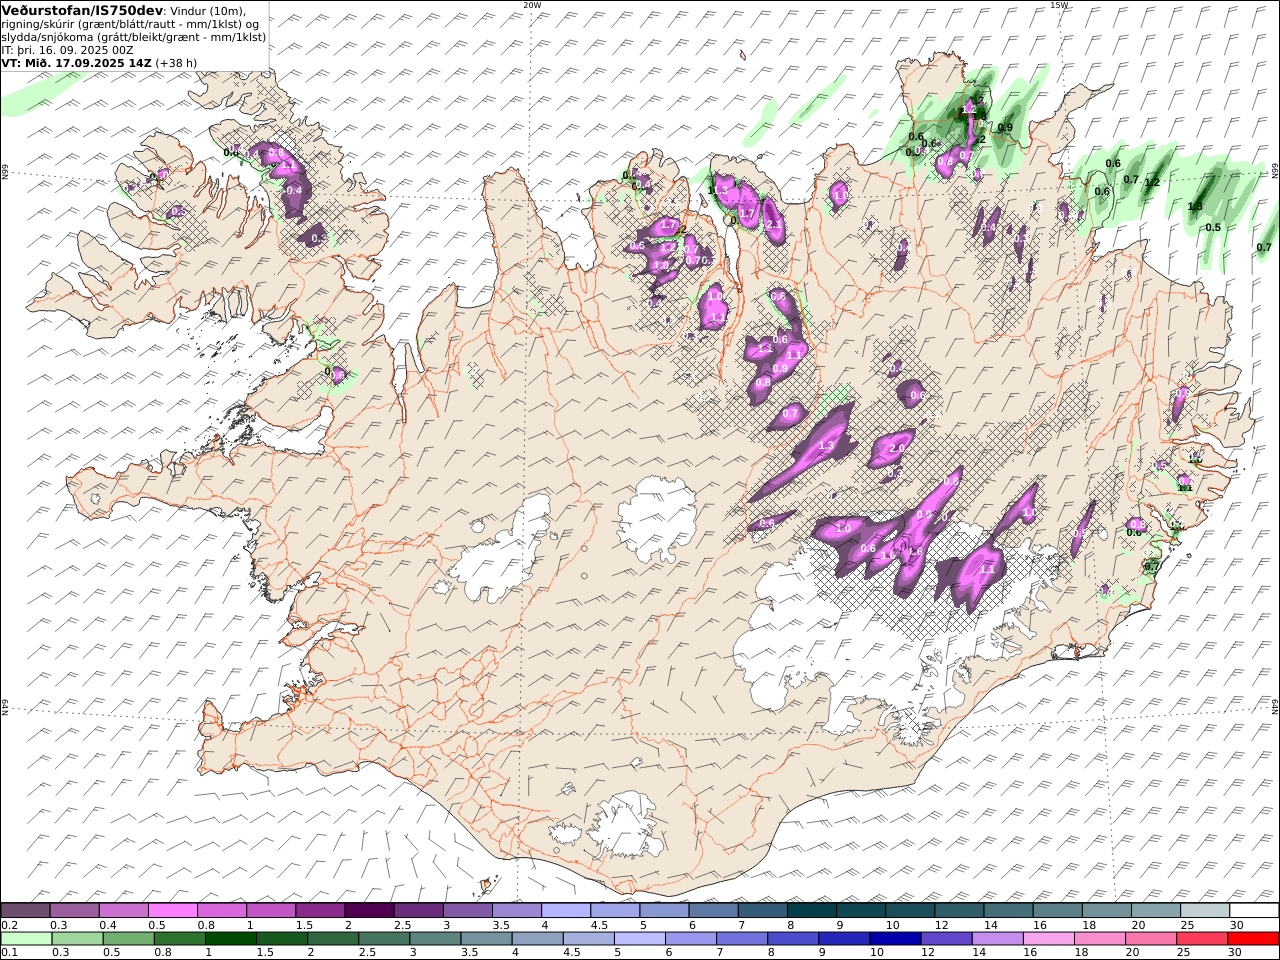The image size is (1280, 960).
Task: Click the bright magenta-pink swatch in upper legend row
Action: (x=172, y=911)
